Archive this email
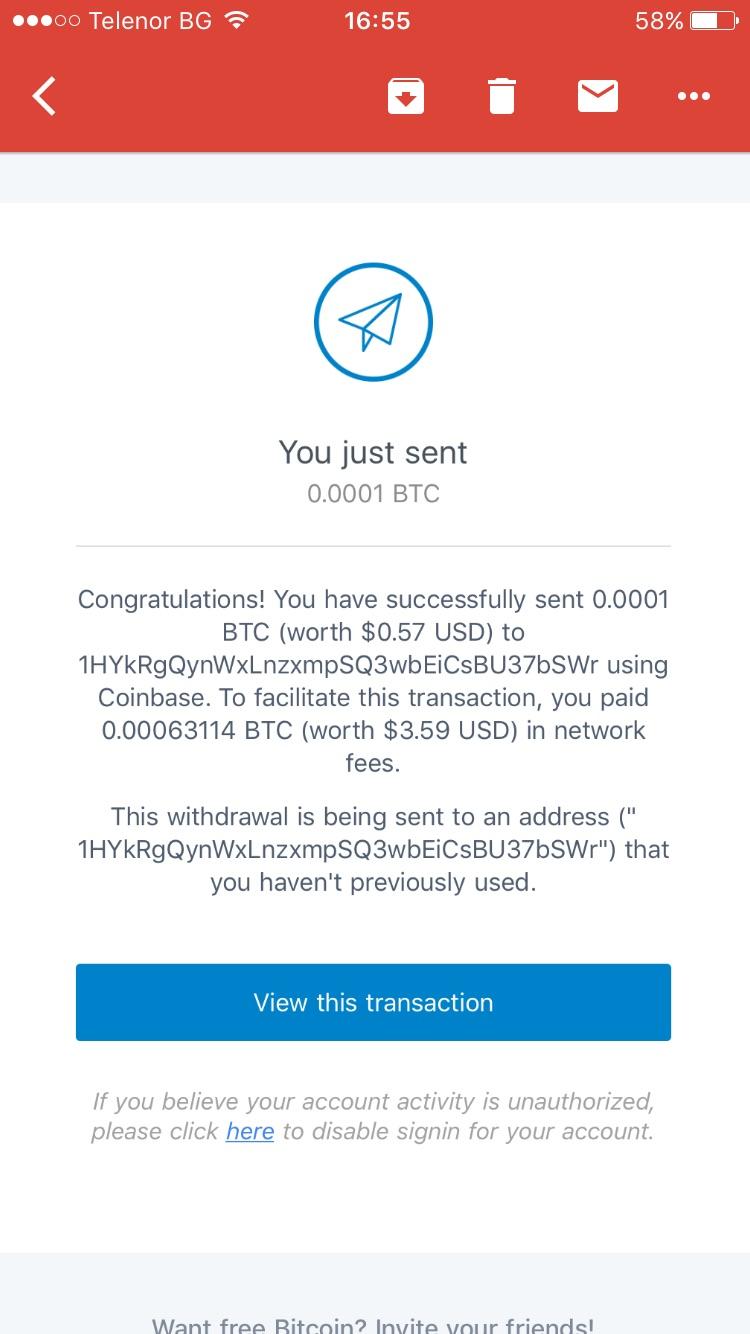Image resolution: width=750 pixels, height=1334 pixels. click(406, 96)
